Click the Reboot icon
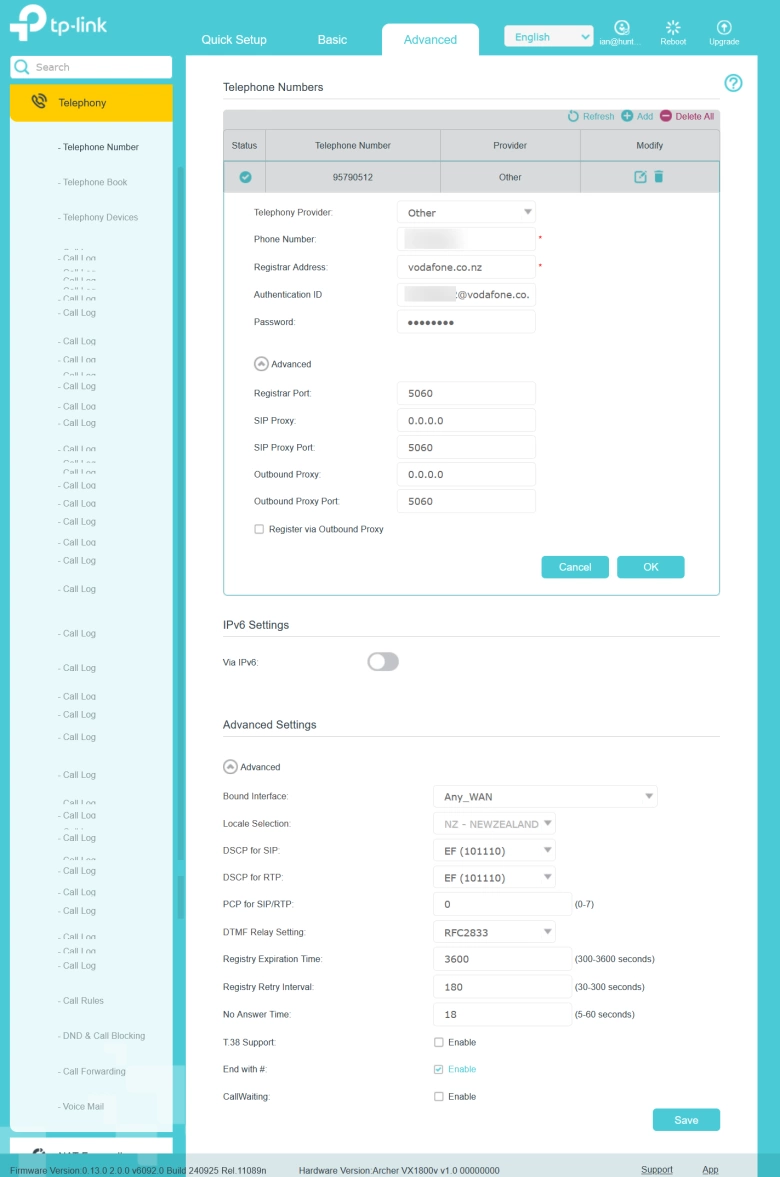Image resolution: width=780 pixels, height=1177 pixels. tap(673, 28)
